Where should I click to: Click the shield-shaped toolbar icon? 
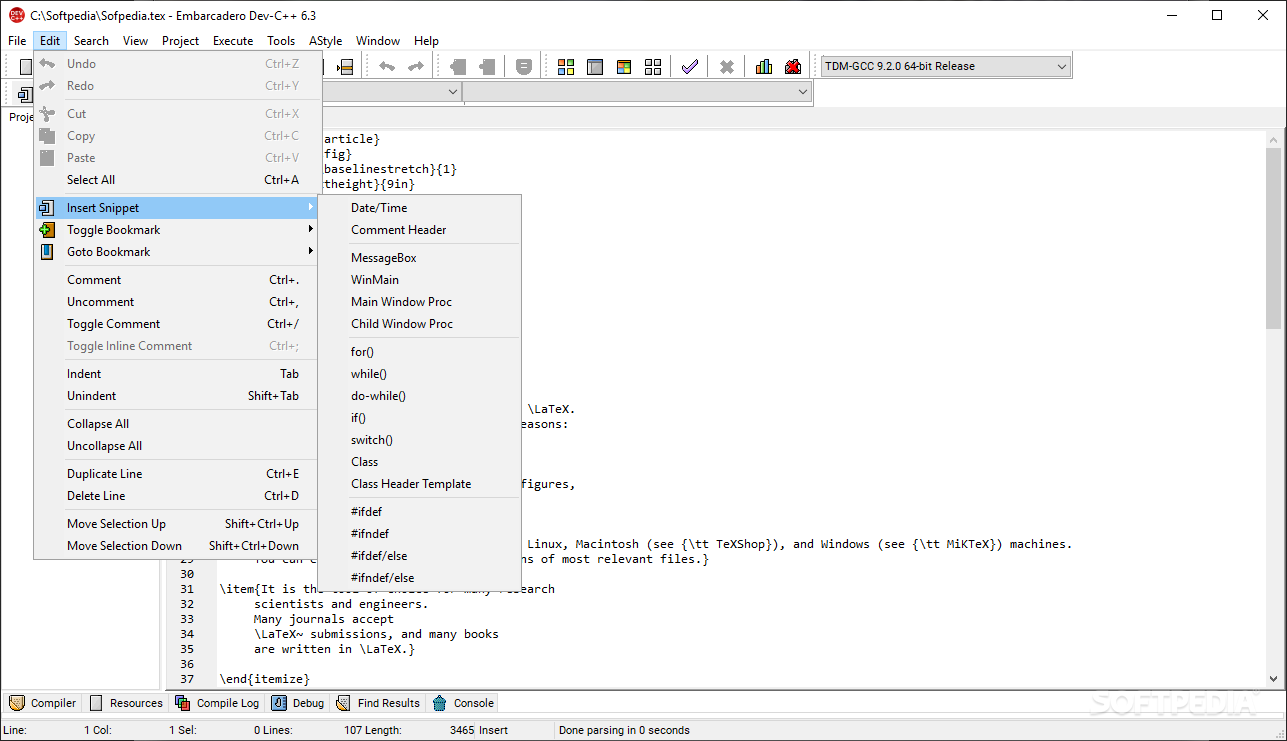click(524, 67)
